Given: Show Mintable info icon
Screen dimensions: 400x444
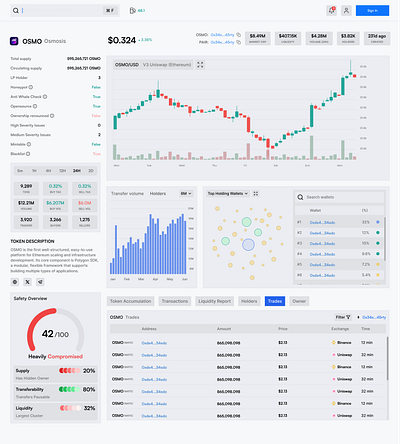Looking at the screenshot, I should coord(29,144).
